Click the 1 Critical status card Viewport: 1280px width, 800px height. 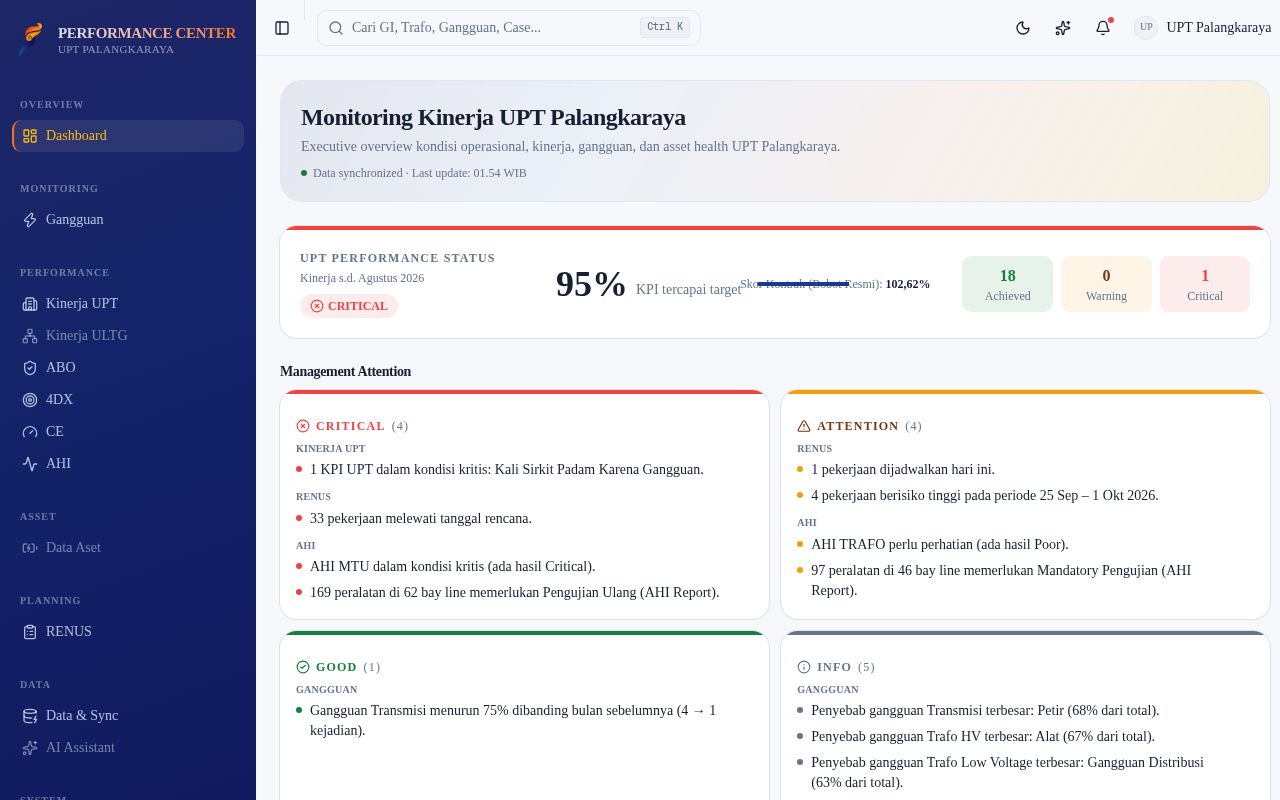1205,284
